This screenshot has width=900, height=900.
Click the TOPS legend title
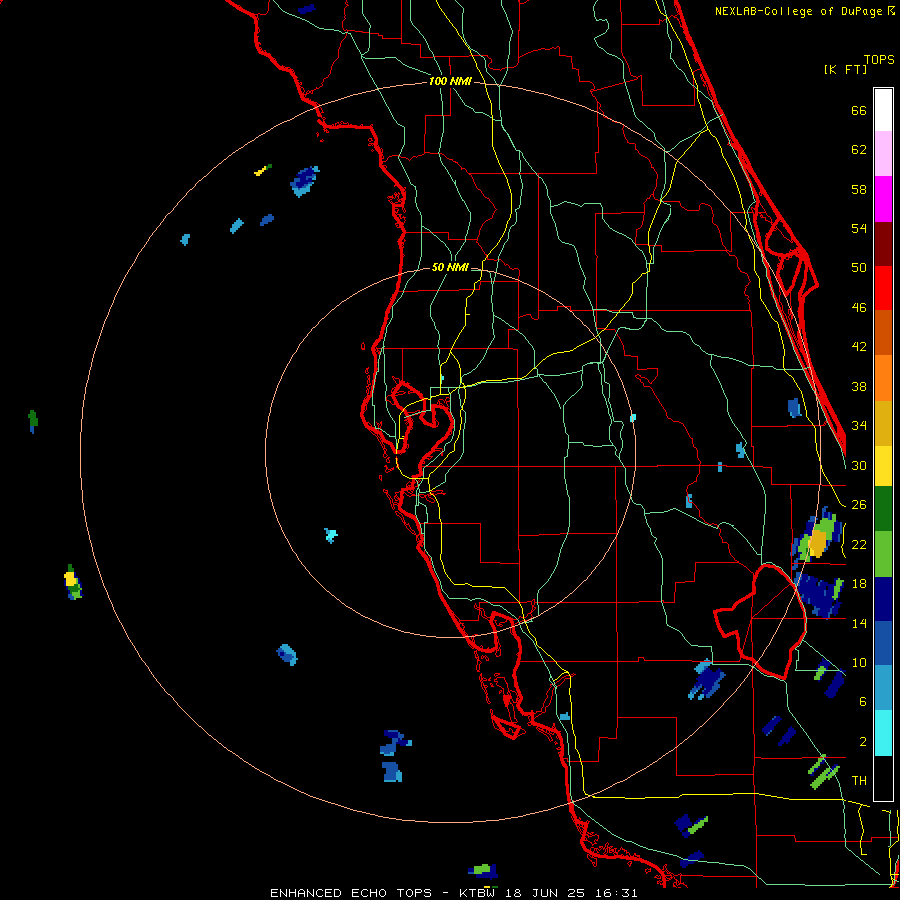coord(879,60)
